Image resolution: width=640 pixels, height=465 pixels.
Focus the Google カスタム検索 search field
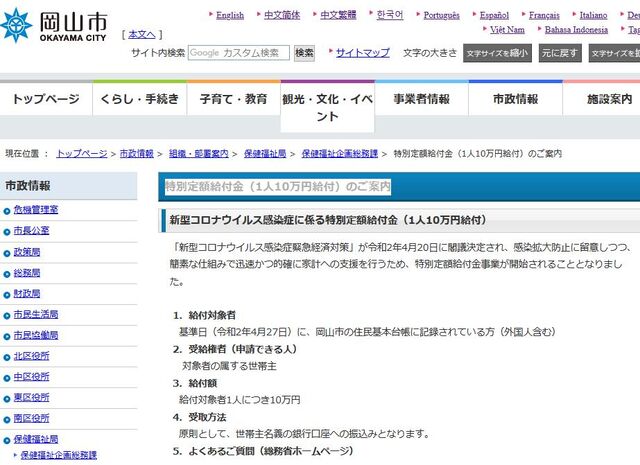click(239, 53)
